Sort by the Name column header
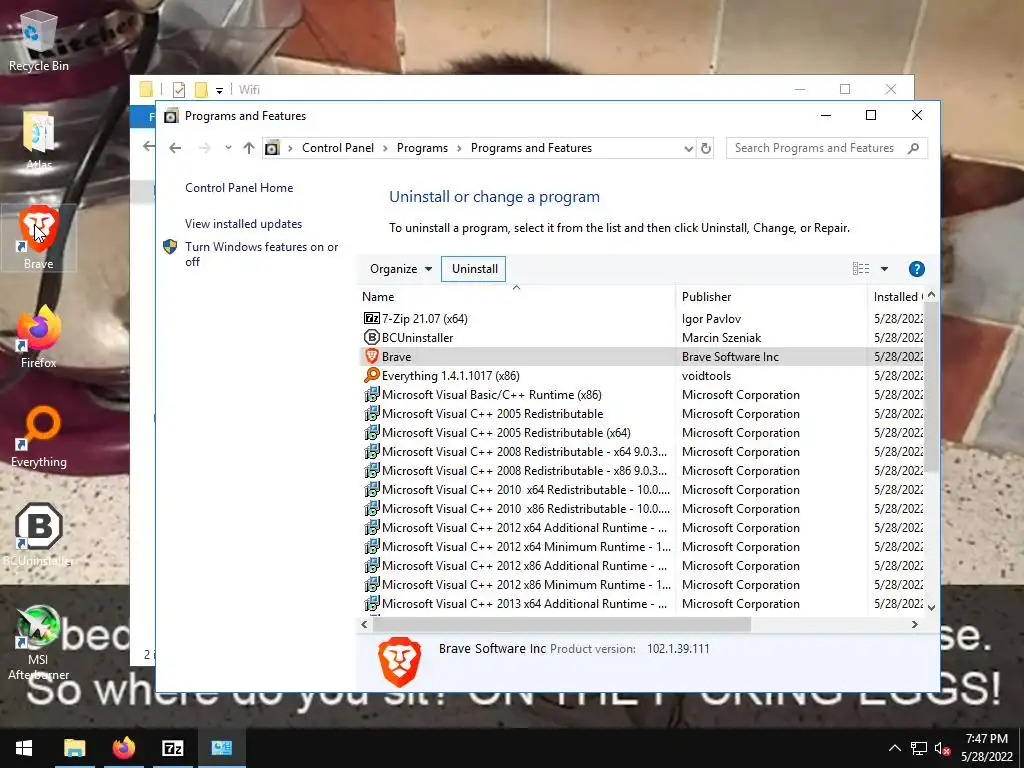 (516, 296)
